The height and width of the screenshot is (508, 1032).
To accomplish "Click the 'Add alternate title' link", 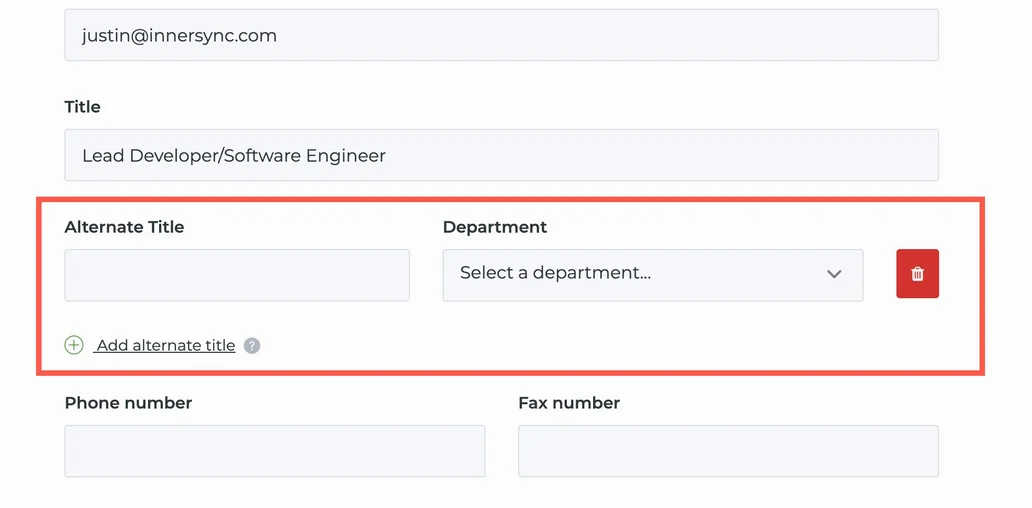I will point(166,346).
